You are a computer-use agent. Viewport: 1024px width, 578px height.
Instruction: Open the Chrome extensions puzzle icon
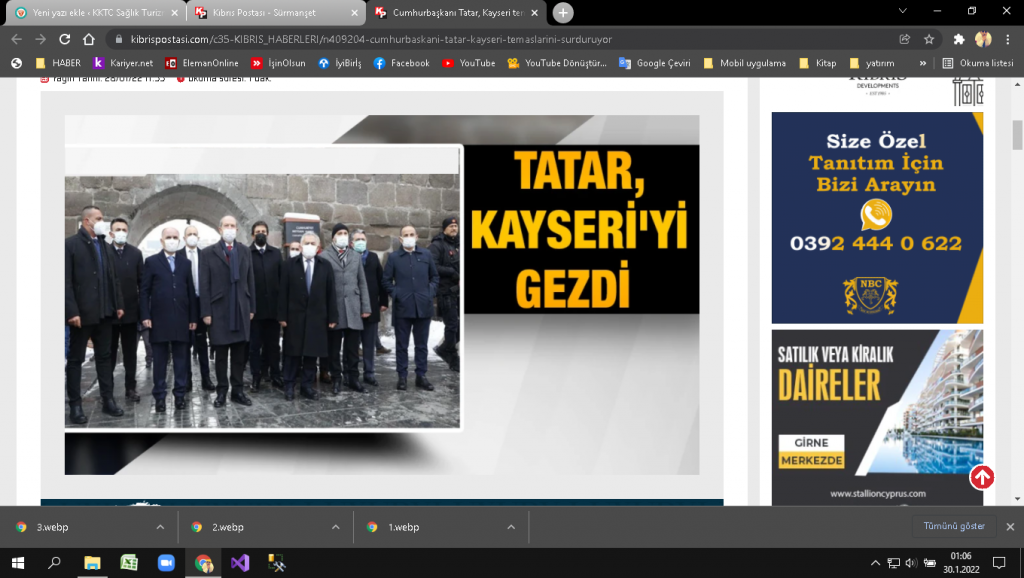point(959,39)
